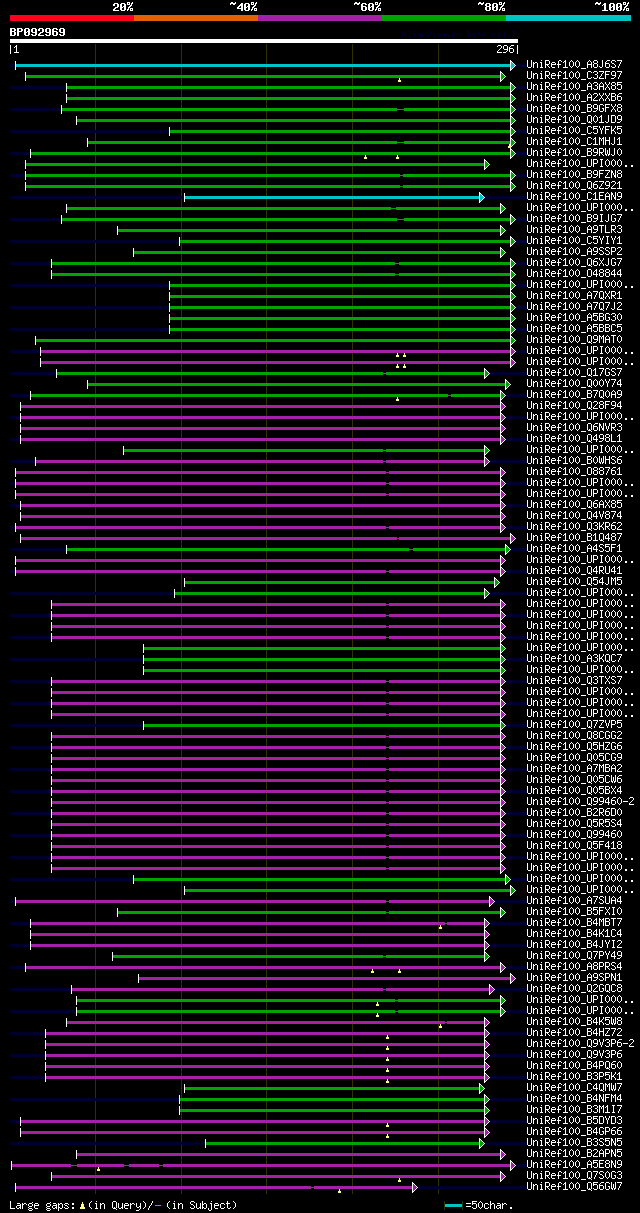
Task: Select hit label UniRef100_B3S5N5
Action: coord(574,1142)
